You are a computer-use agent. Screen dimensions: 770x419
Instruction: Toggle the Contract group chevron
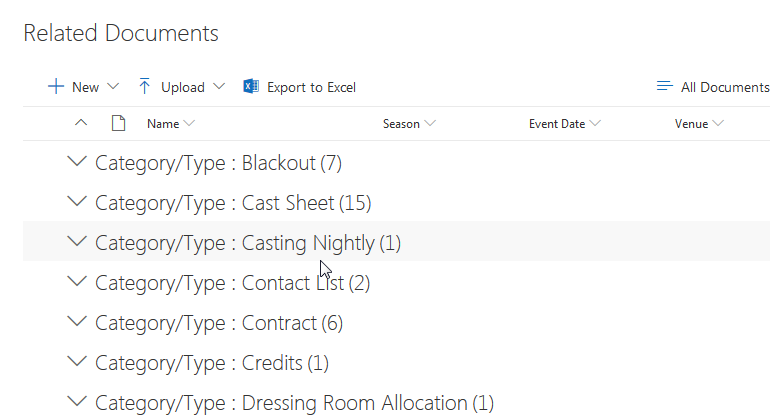point(76,322)
